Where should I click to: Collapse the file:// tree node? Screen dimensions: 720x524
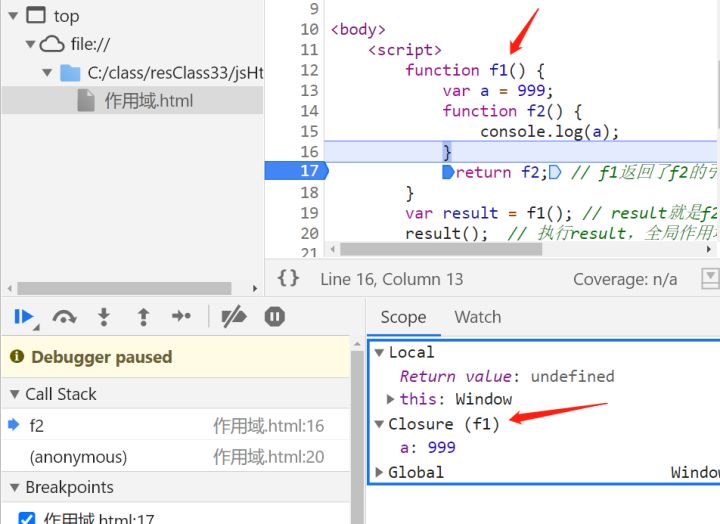tap(30, 45)
